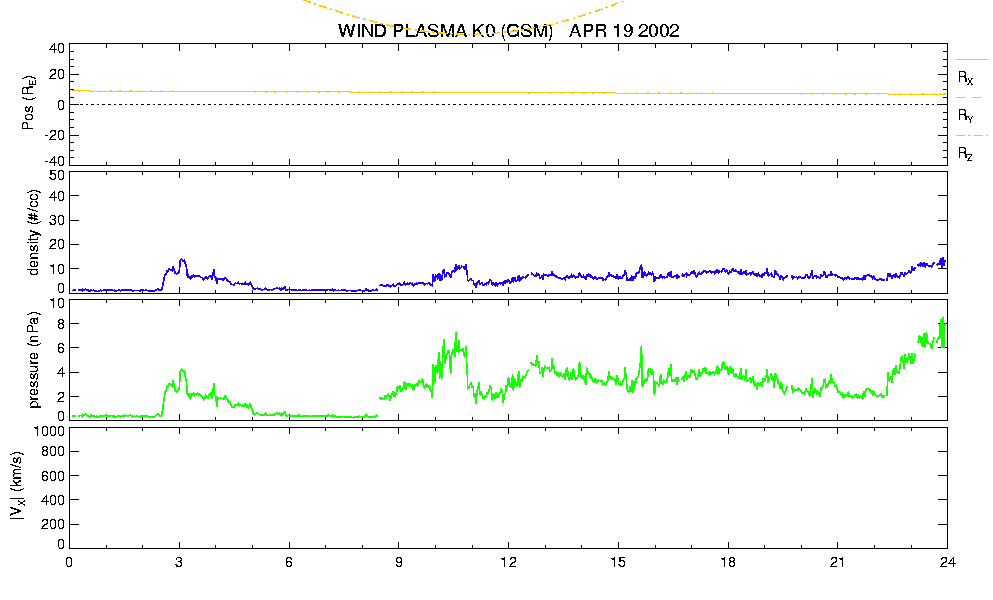Viewport: 993px width, 600px height.
Task: Click the pressure (nPa) axis label
Action: click(33, 359)
